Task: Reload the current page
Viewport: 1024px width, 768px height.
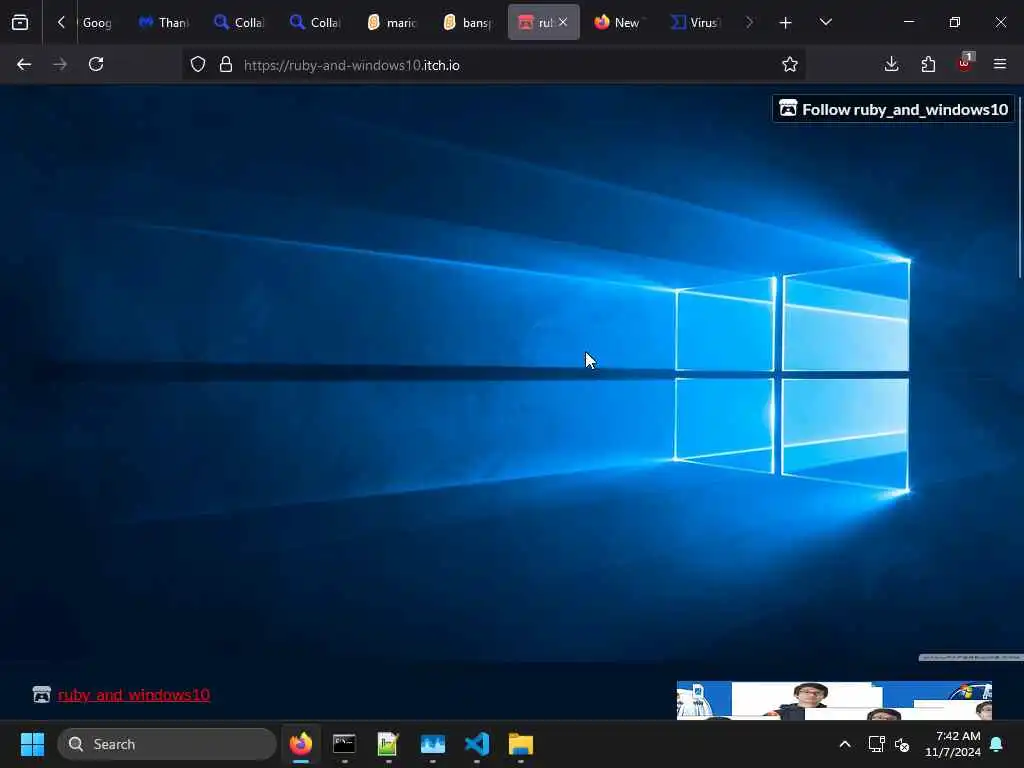Action: tap(96, 64)
